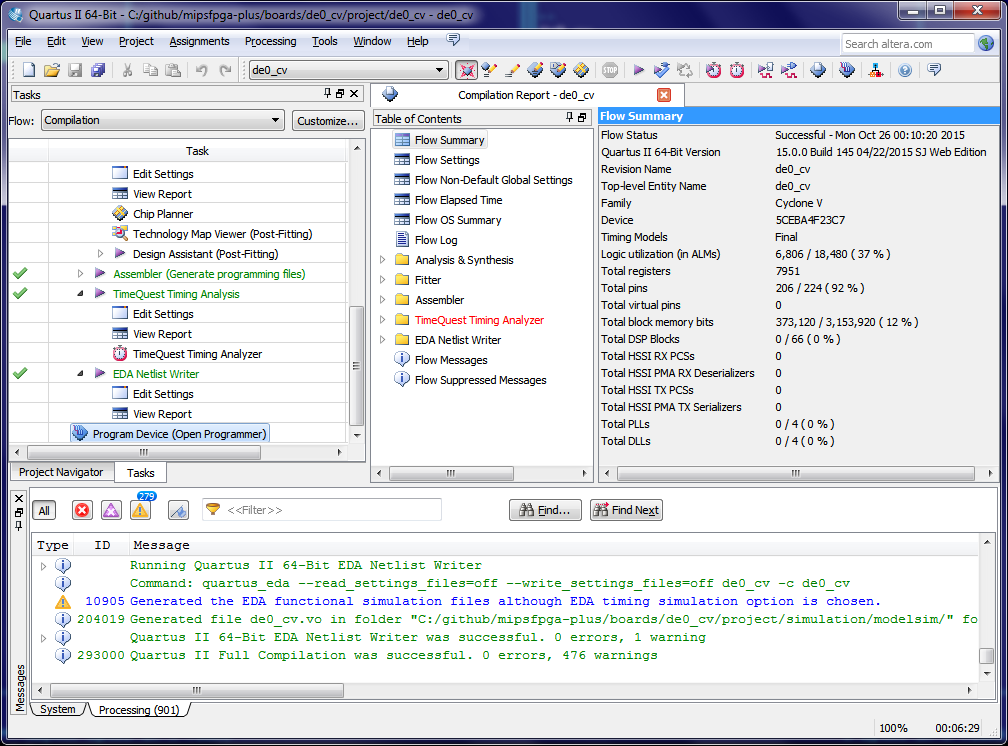This screenshot has width=1008, height=746.
Task: Open the Programmer from the toolbar
Action: pos(847,70)
